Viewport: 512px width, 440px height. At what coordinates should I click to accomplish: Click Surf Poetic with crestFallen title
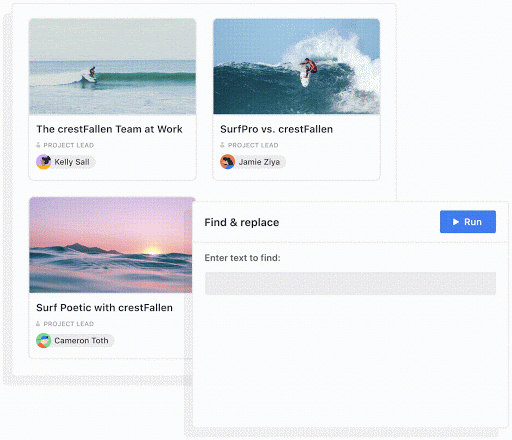coord(104,308)
